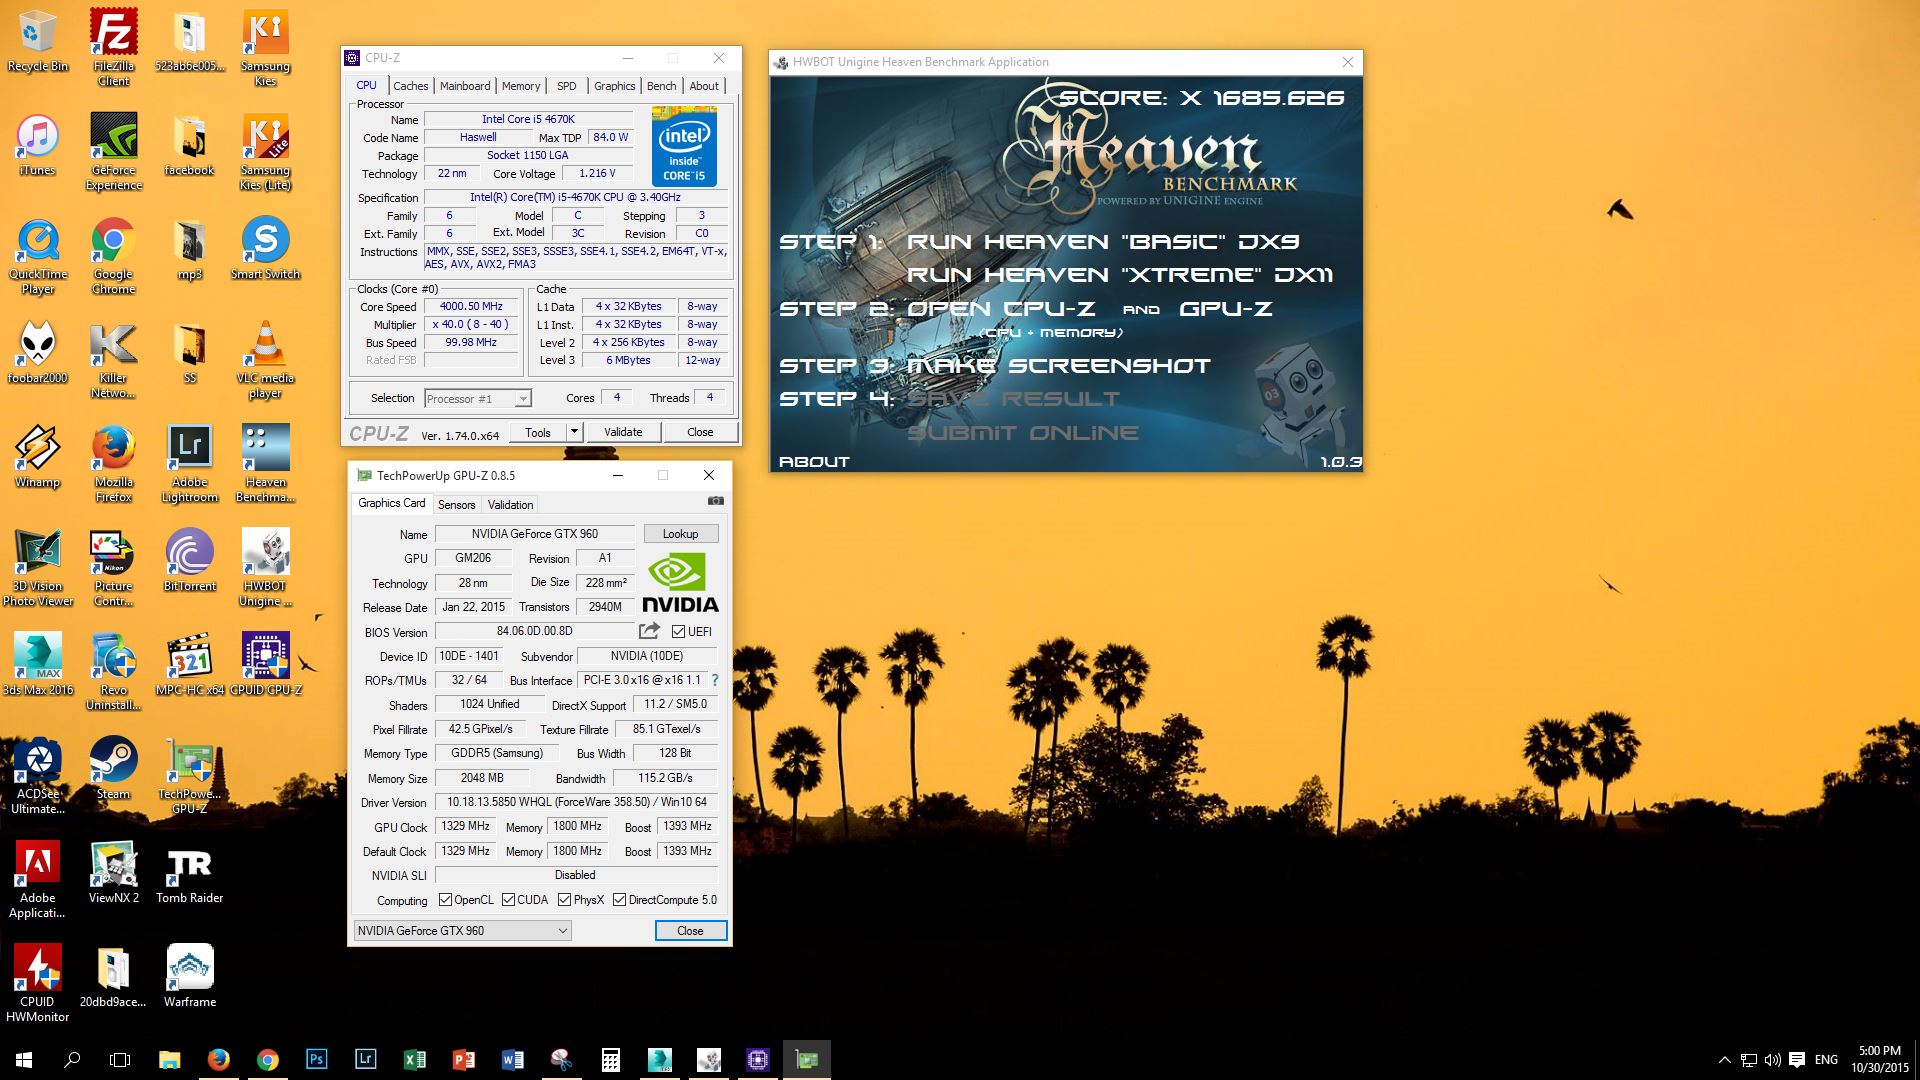Open the Tools dropdown arrow in CPU-Z
Viewport: 1920px width, 1080px height.
point(574,432)
